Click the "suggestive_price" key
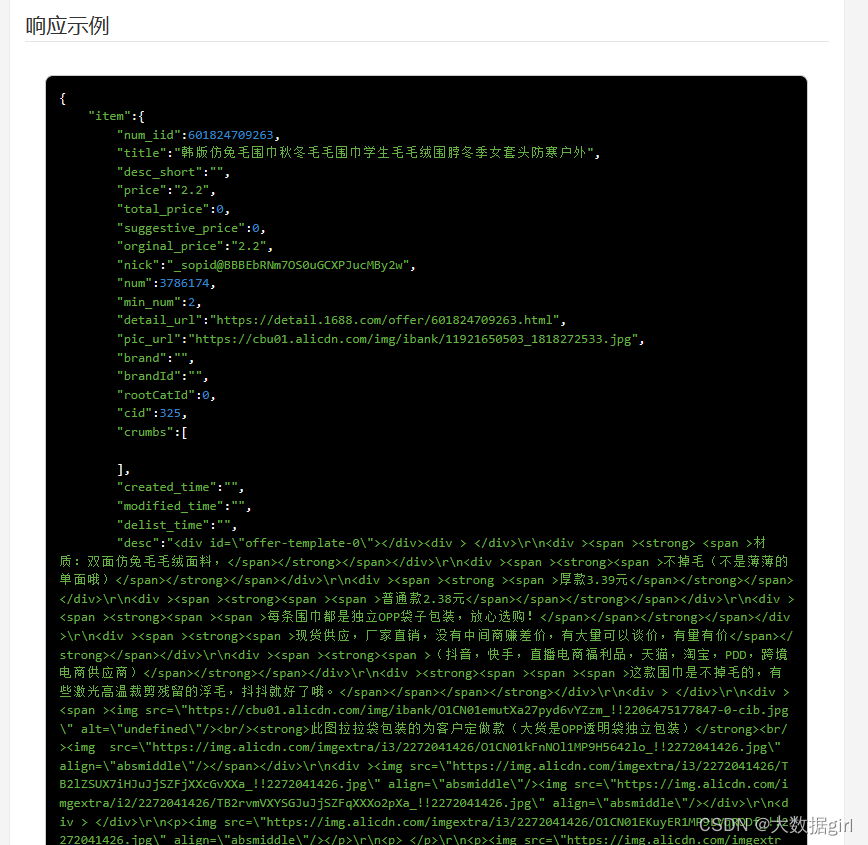868x845 pixels. point(181,228)
